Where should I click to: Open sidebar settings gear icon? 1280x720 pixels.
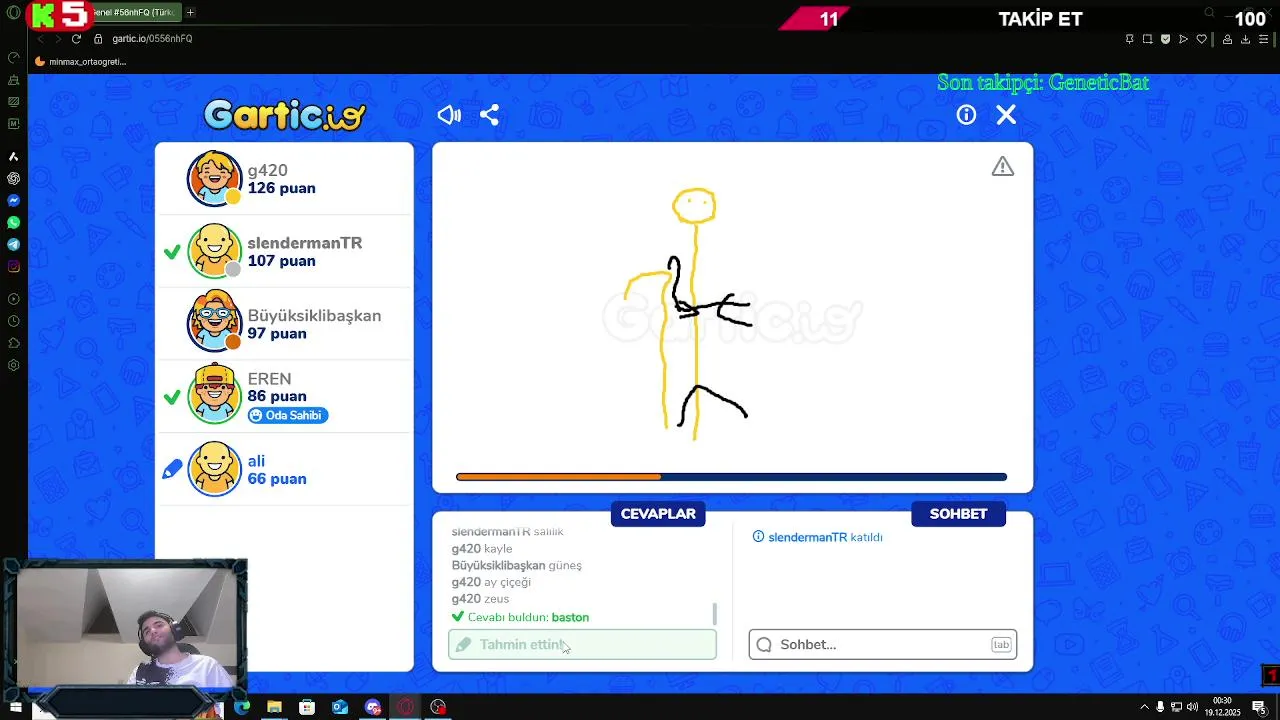[x=13, y=365]
